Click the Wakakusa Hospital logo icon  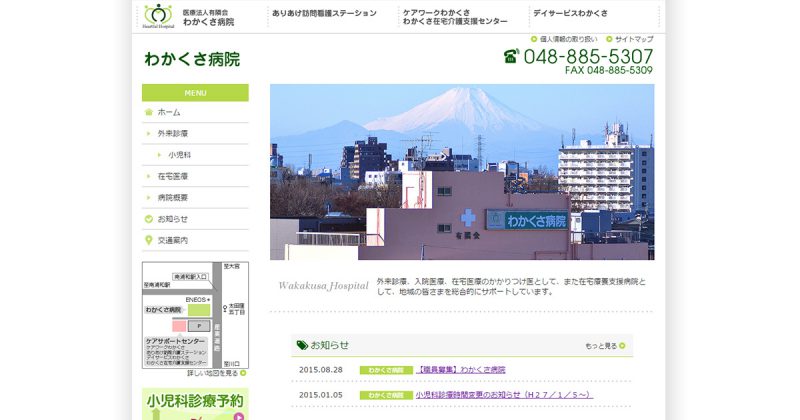coord(159,15)
